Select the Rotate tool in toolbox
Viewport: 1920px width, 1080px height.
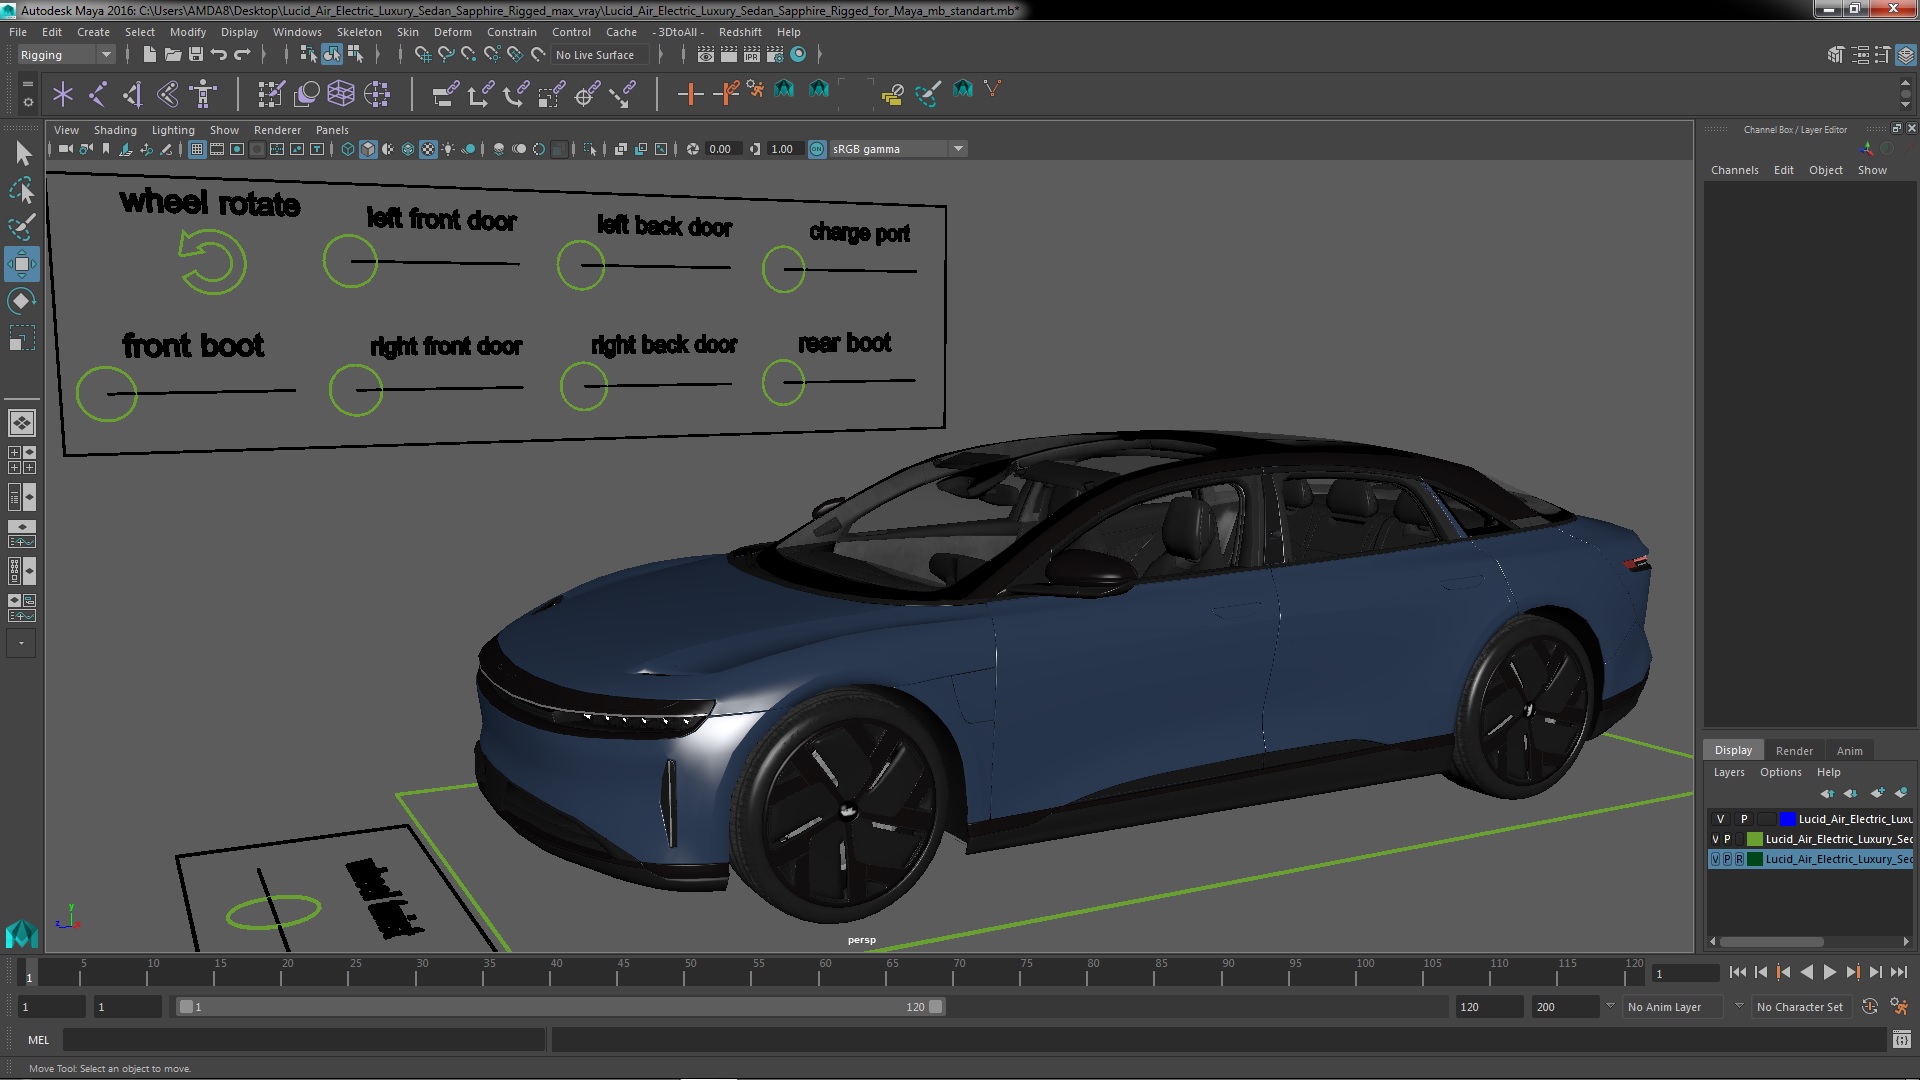(x=21, y=301)
